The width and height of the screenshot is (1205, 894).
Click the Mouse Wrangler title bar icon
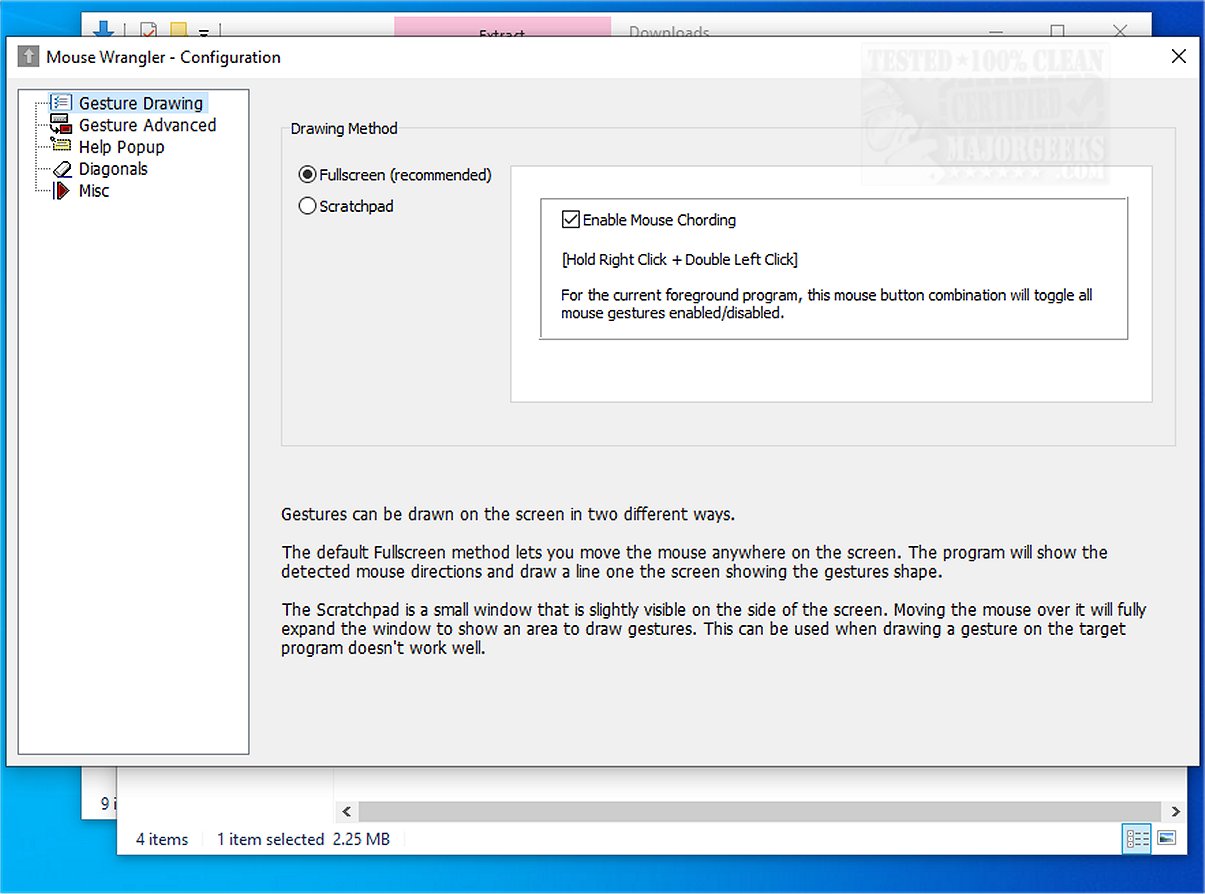(28, 57)
